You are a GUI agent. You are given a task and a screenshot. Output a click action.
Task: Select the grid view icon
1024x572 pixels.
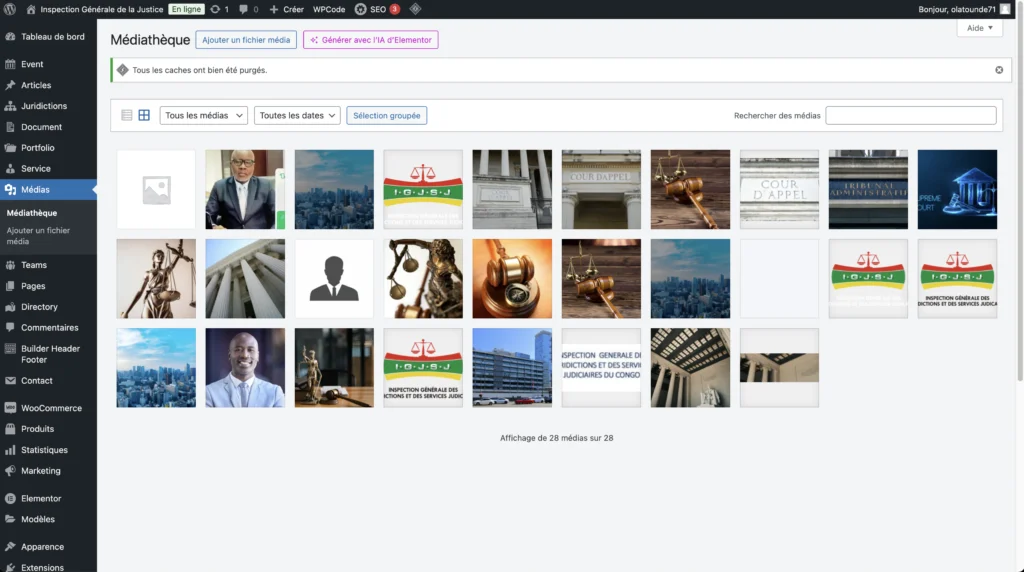click(x=144, y=115)
